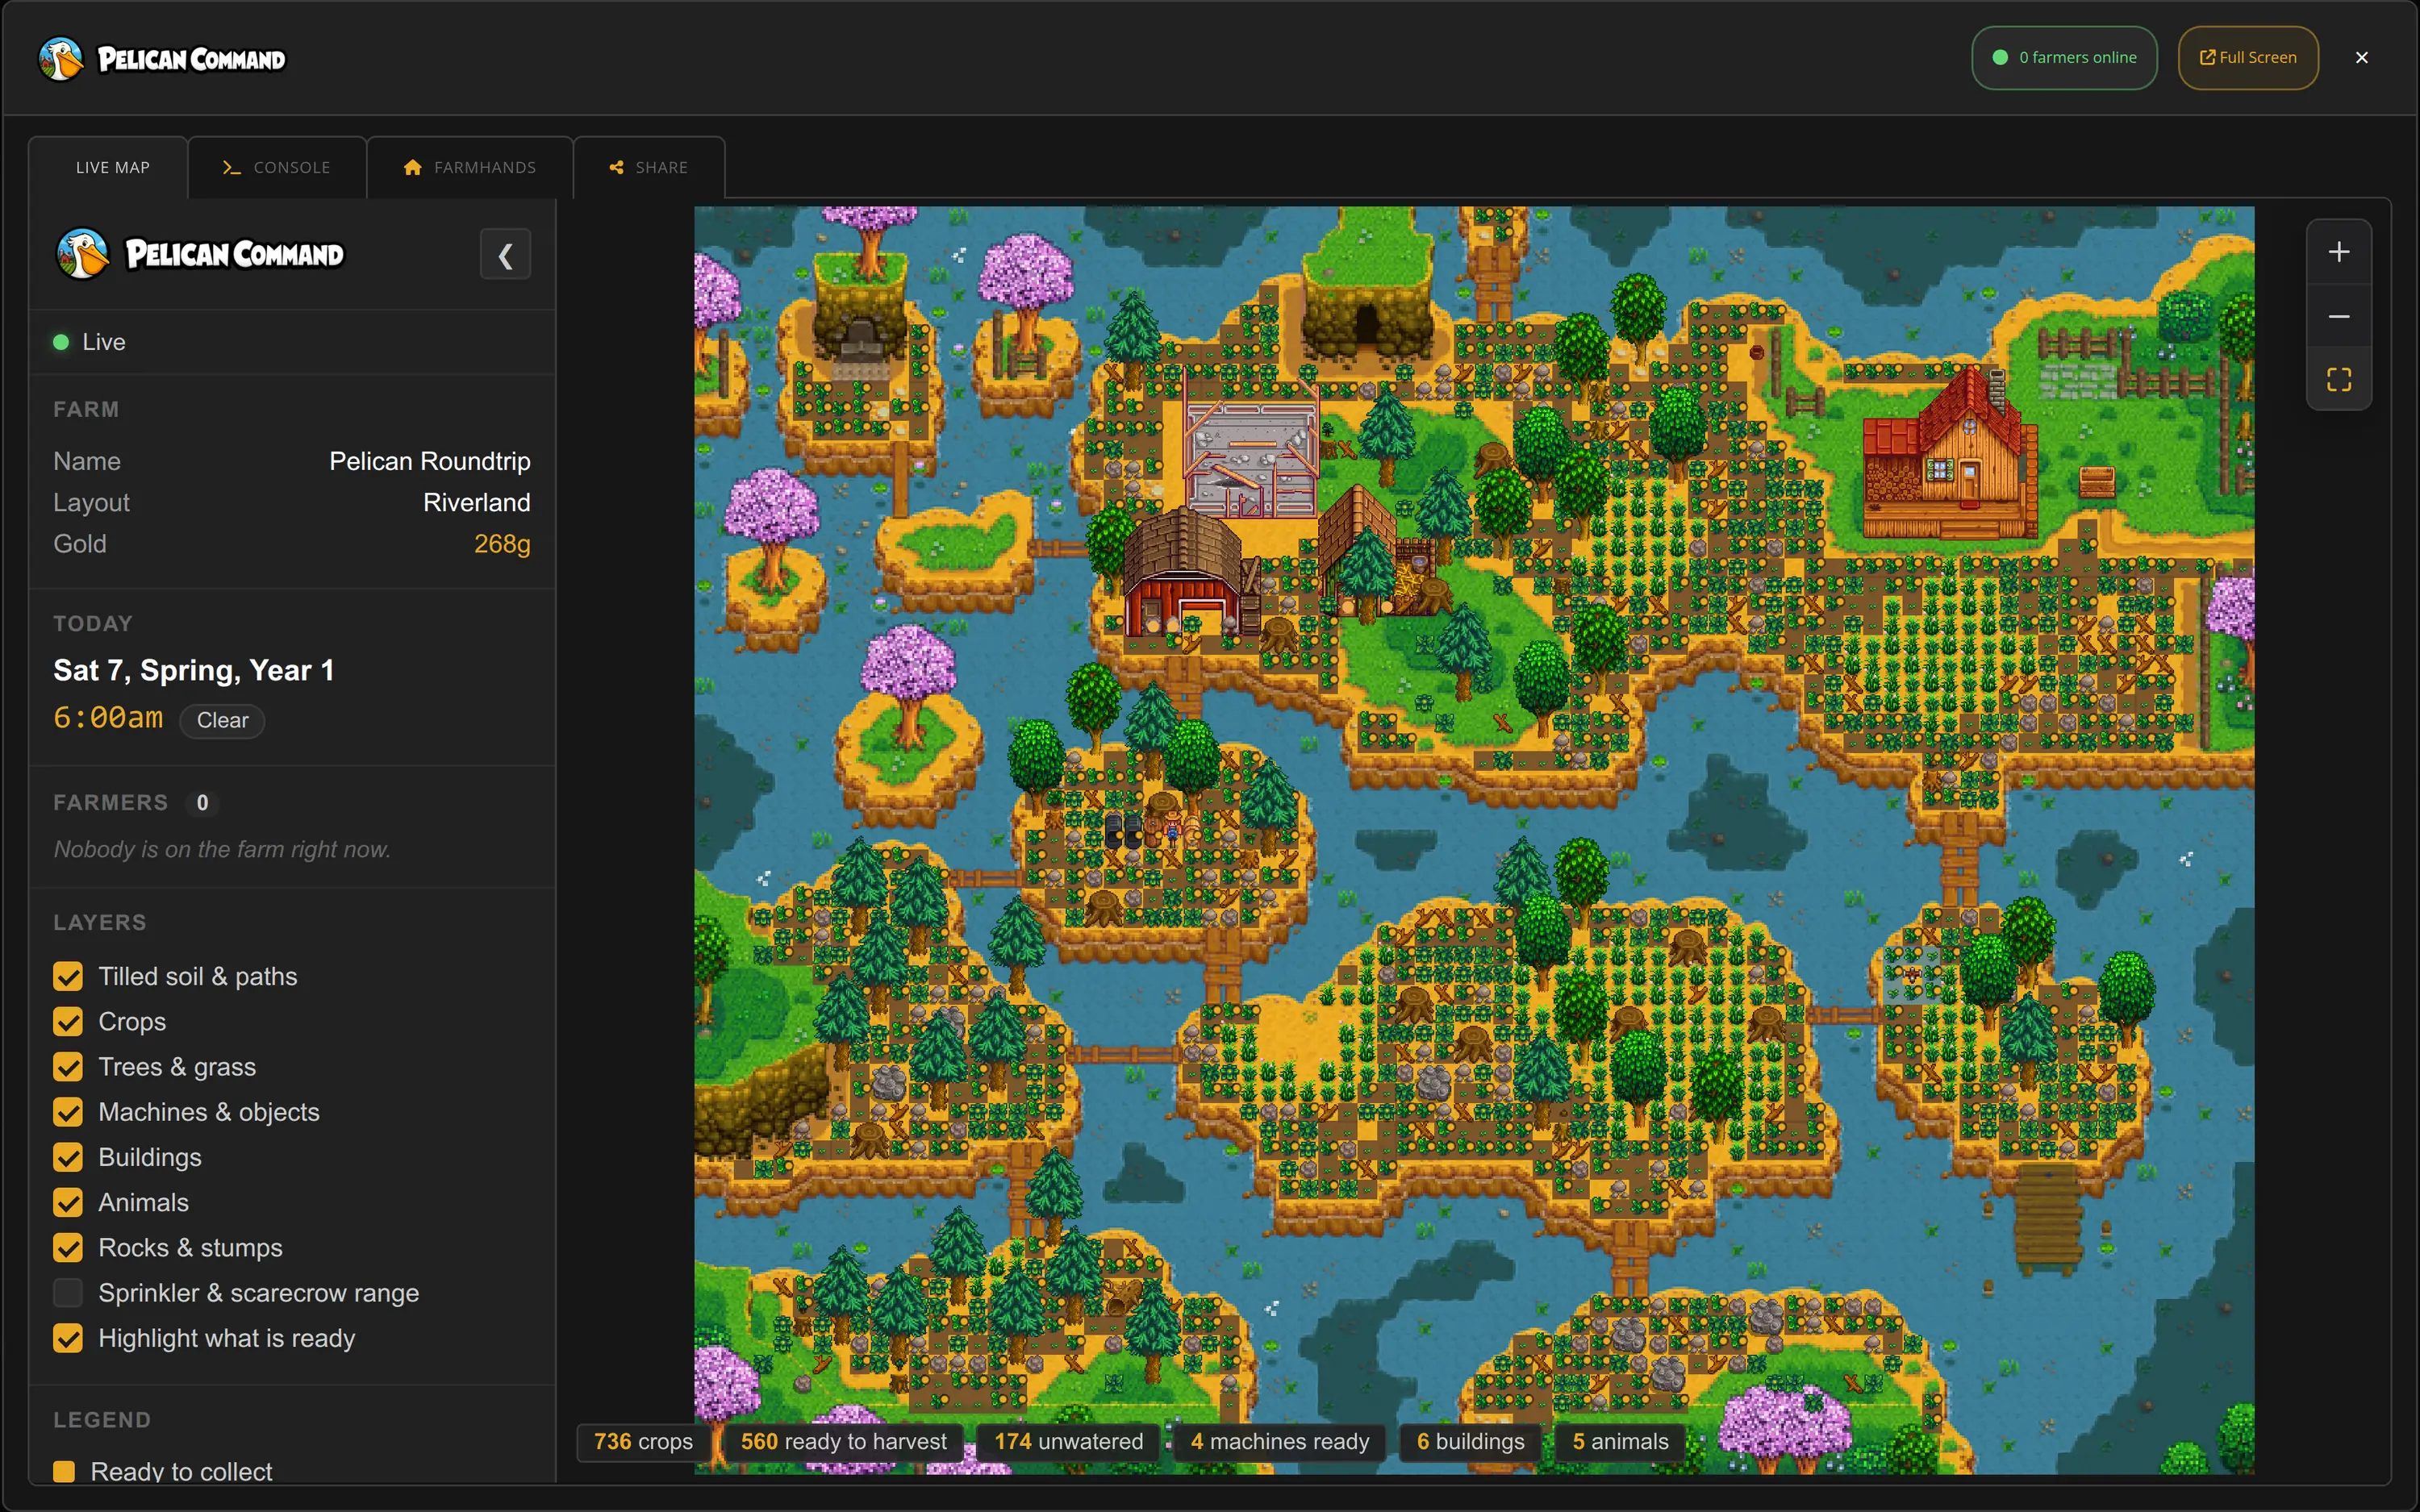The height and width of the screenshot is (1512, 2420).
Task: Click the Nobody is on the farm message
Action: 222,849
